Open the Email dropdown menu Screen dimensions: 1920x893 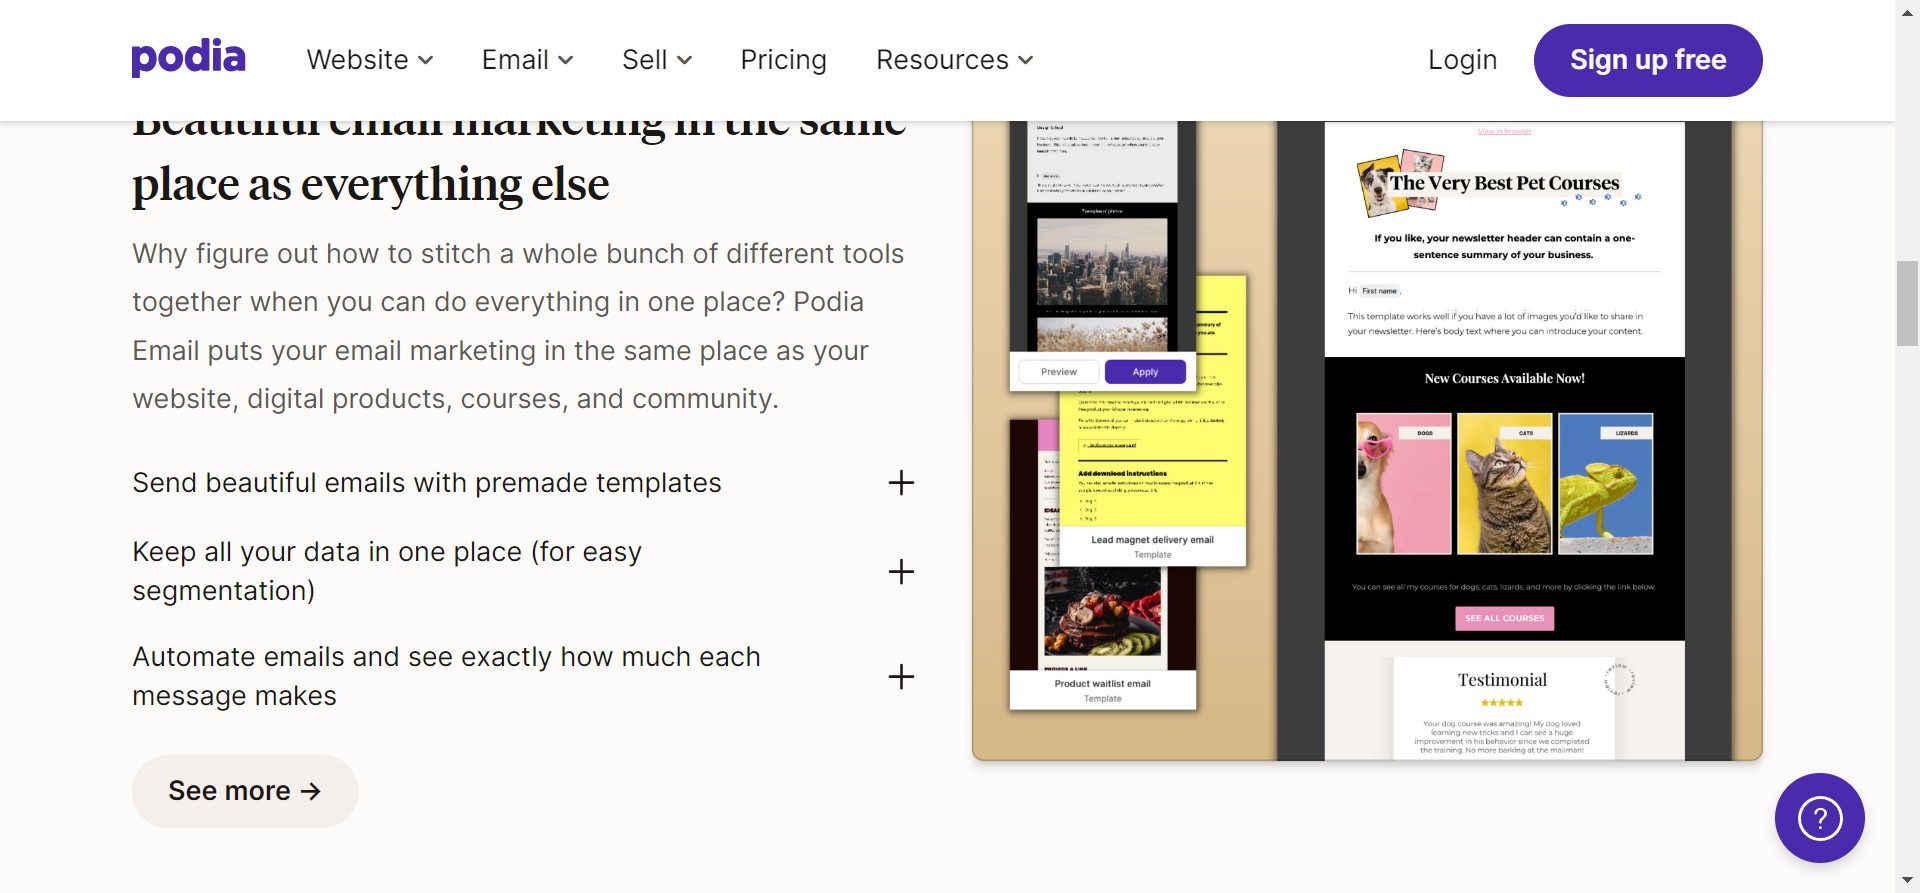[x=527, y=60]
